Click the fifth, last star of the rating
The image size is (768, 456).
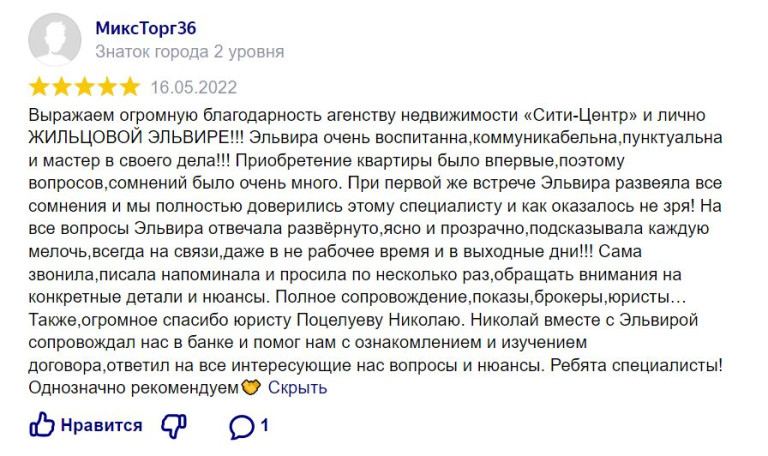pyautogui.click(x=130, y=87)
